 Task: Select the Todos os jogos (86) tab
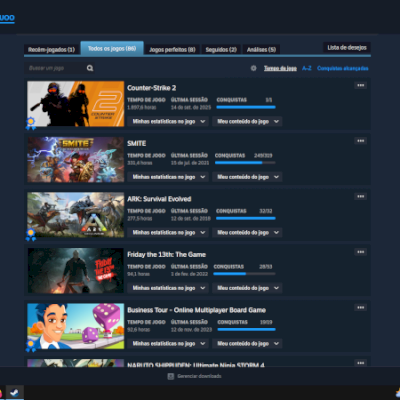pyautogui.click(x=112, y=48)
